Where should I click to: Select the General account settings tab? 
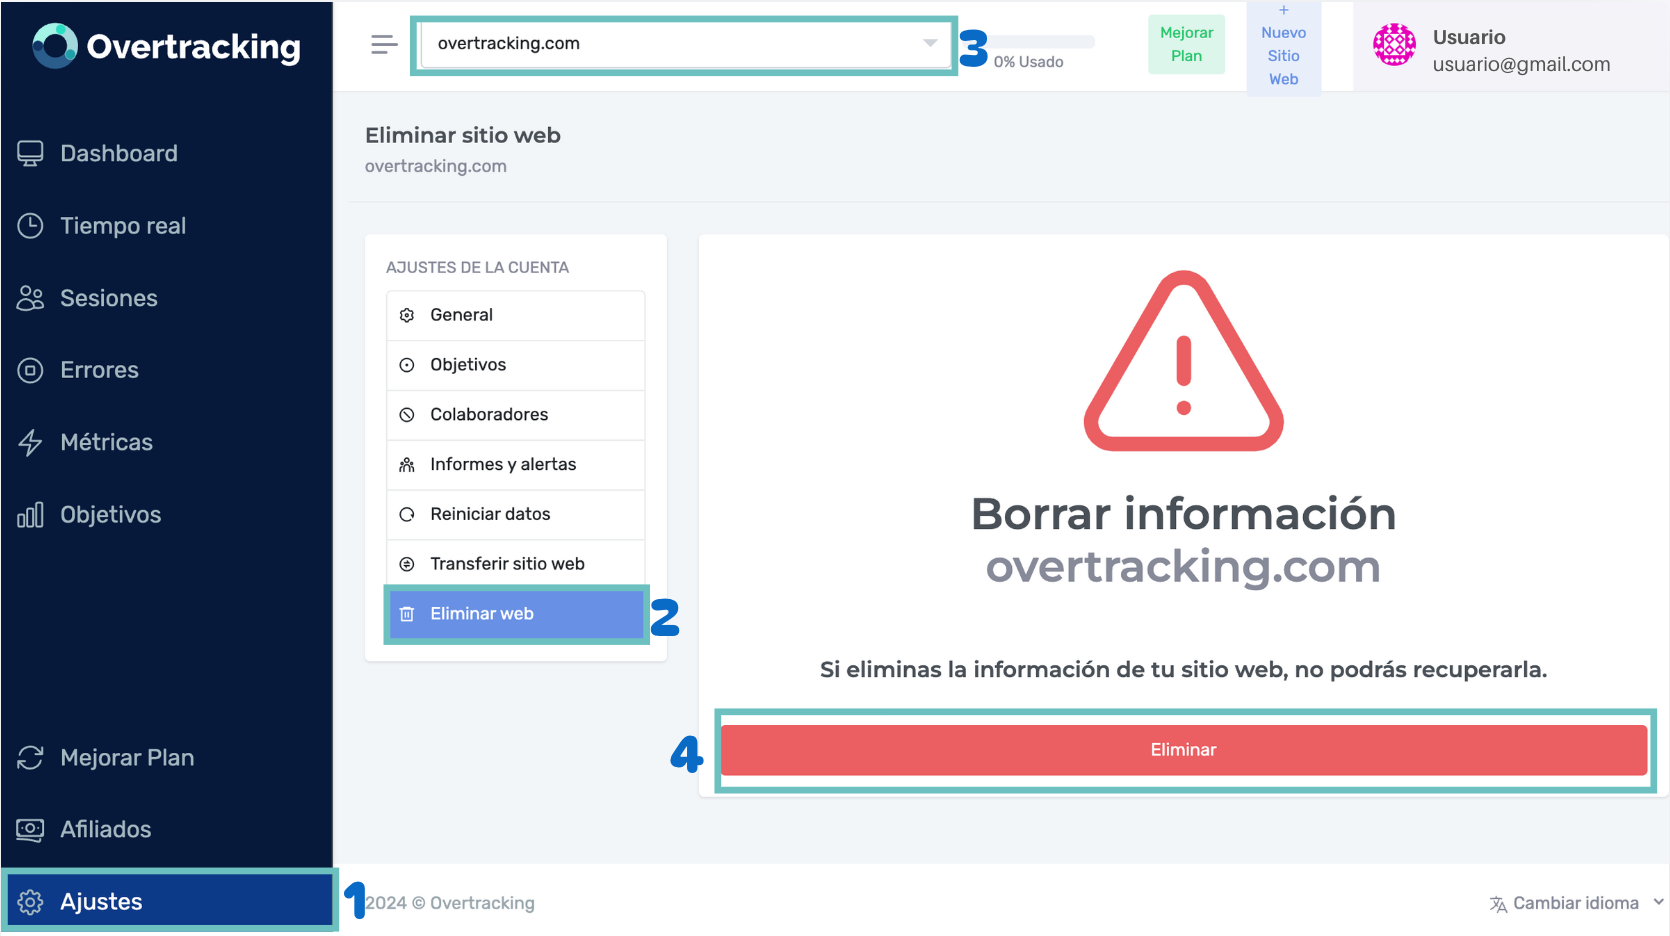point(516,315)
